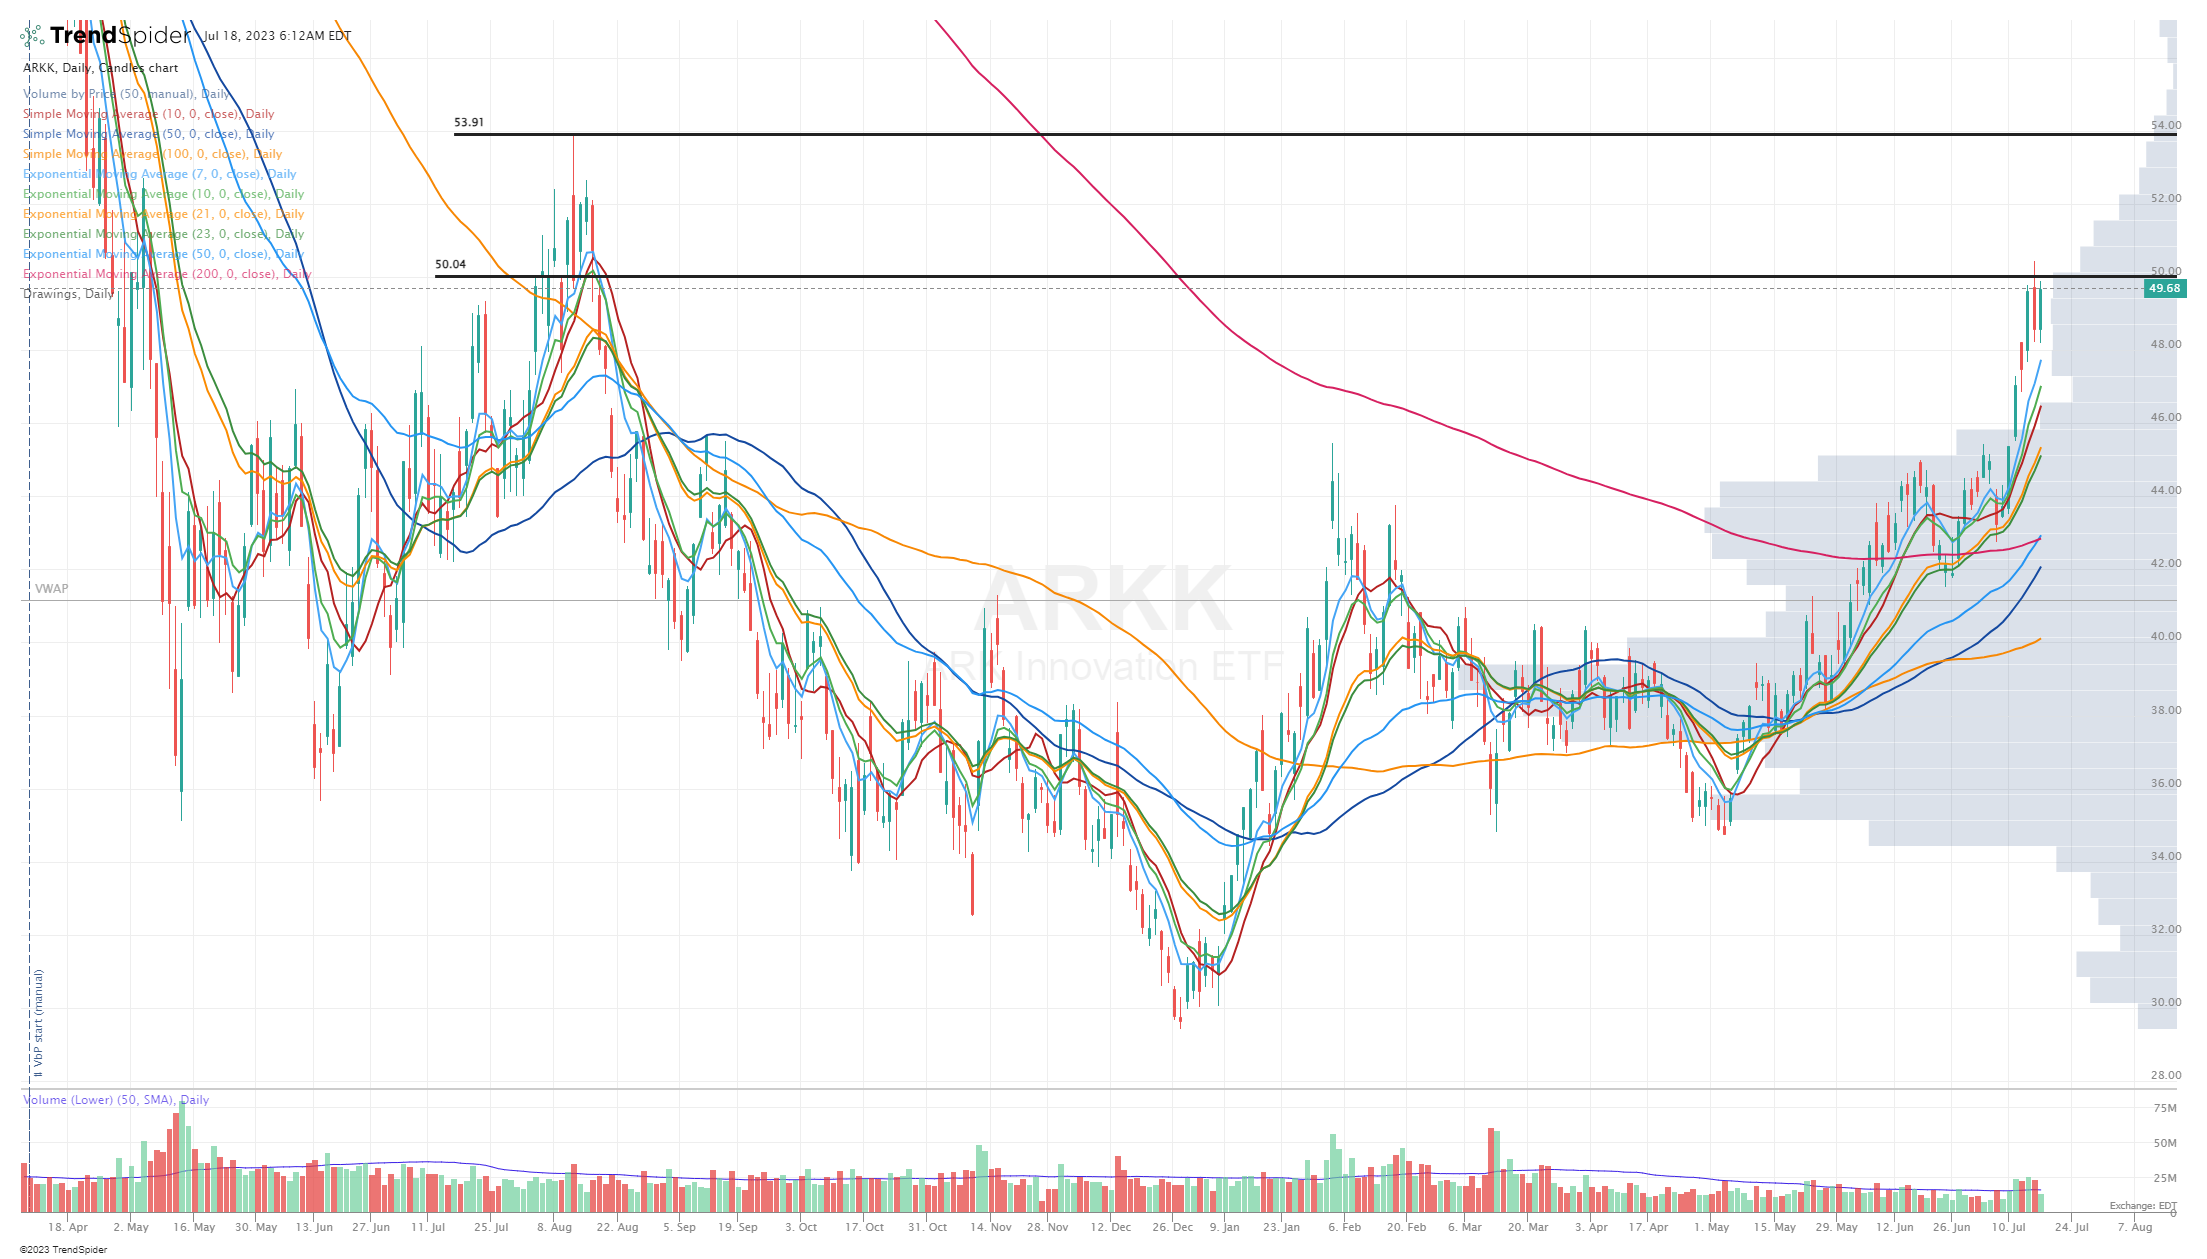Viewport: 2207px width, 1259px height.
Task: Click the 42.00 price axis label
Action: 2166,564
